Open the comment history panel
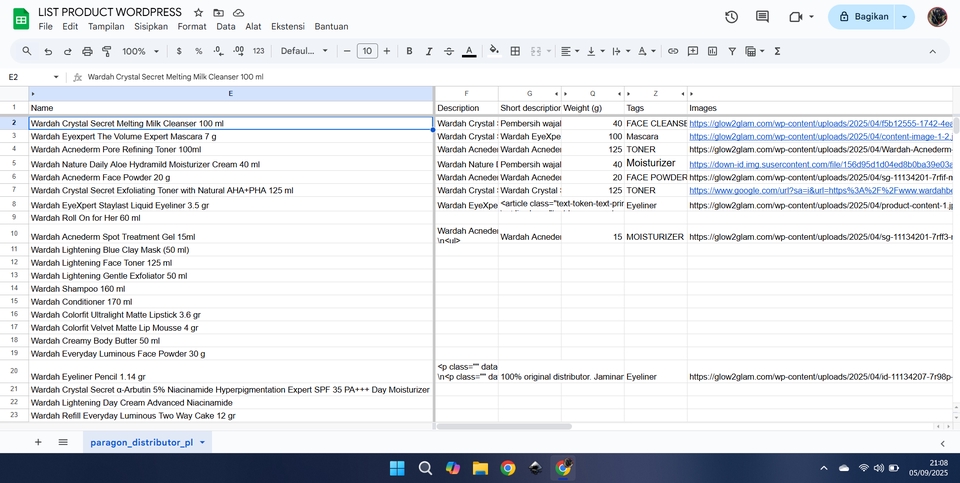 (762, 17)
